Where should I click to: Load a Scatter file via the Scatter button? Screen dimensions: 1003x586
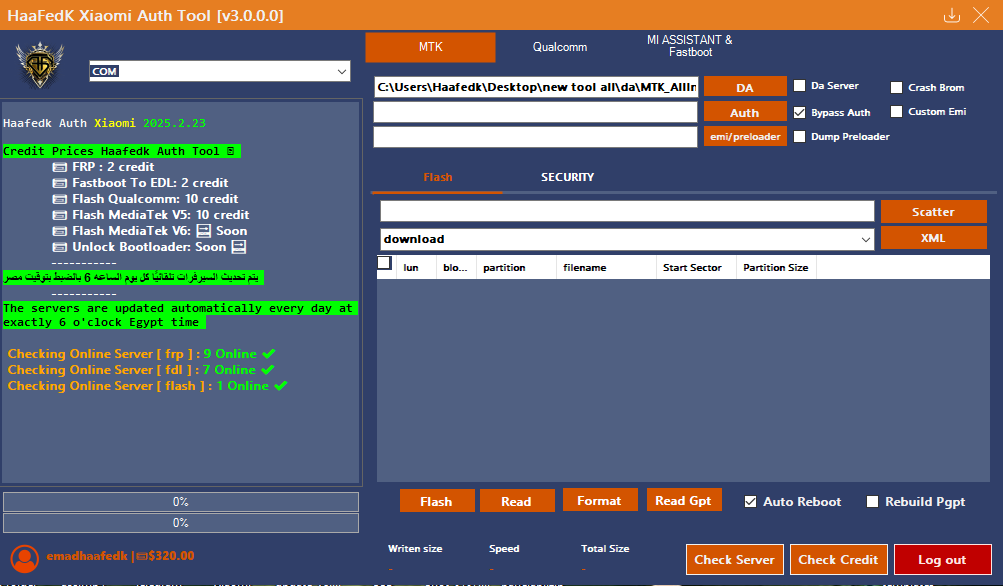[x=933, y=212]
